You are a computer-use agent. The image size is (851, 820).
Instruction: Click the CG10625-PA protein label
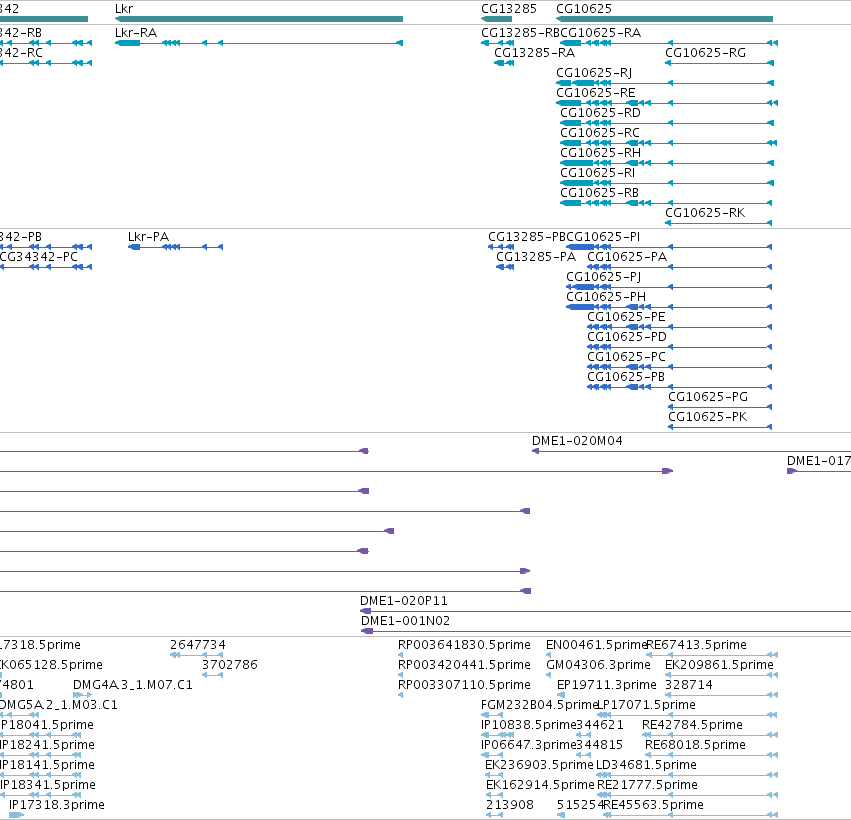[x=627, y=257]
